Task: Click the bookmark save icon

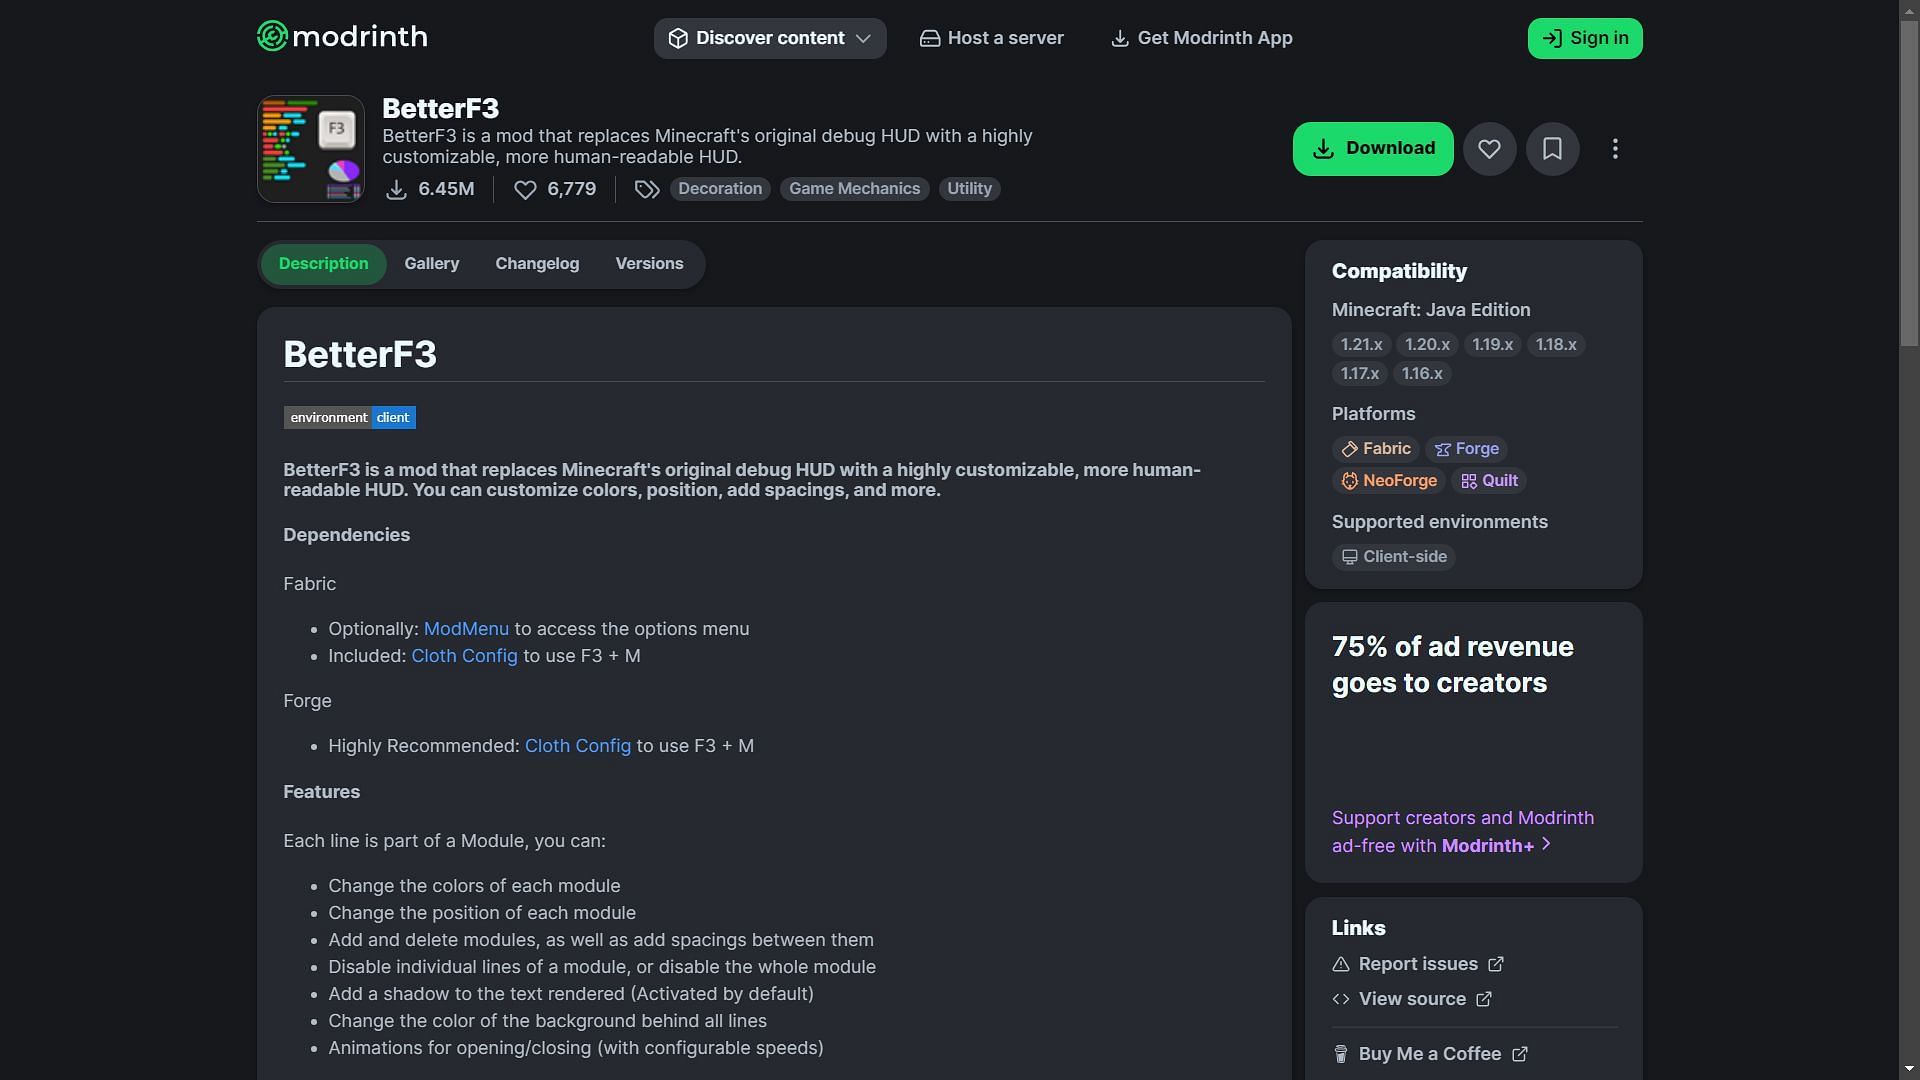Action: coord(1552,148)
